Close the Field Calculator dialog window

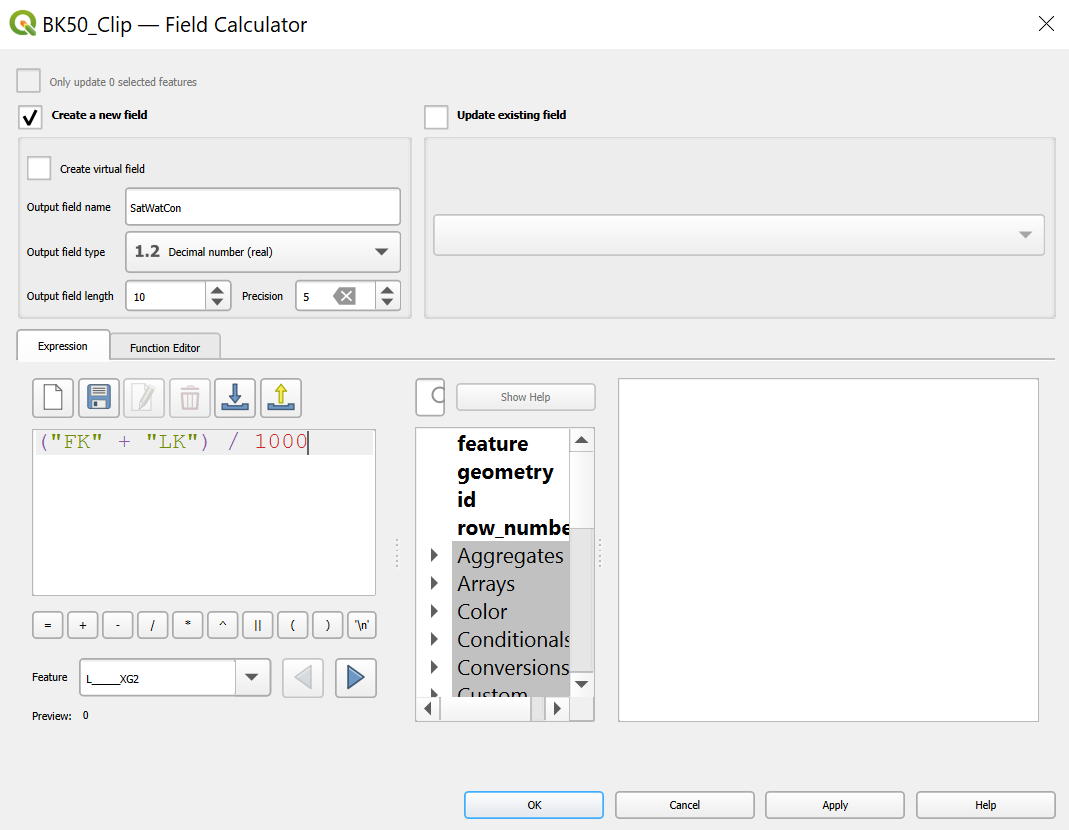tap(1046, 24)
